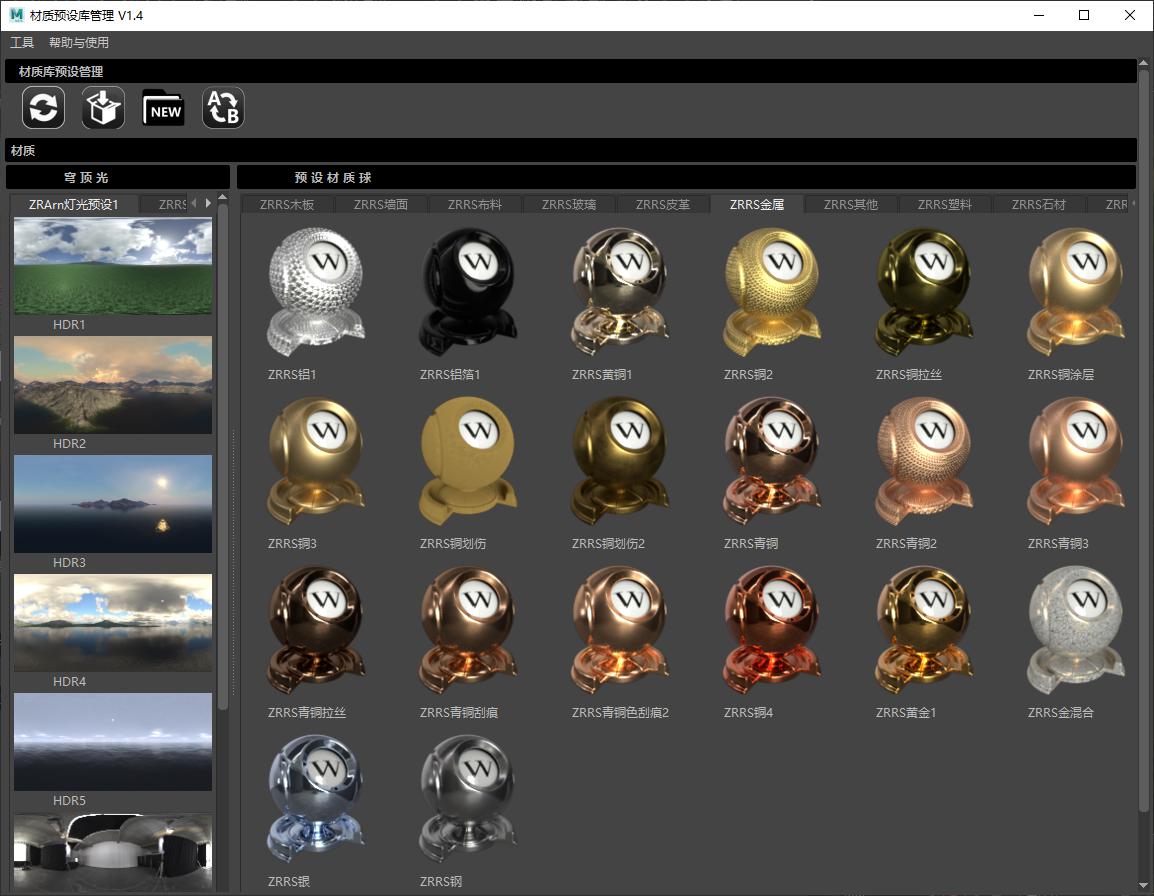
Task: Select the HDR3 sunset ocean thumbnail
Action: (x=113, y=504)
